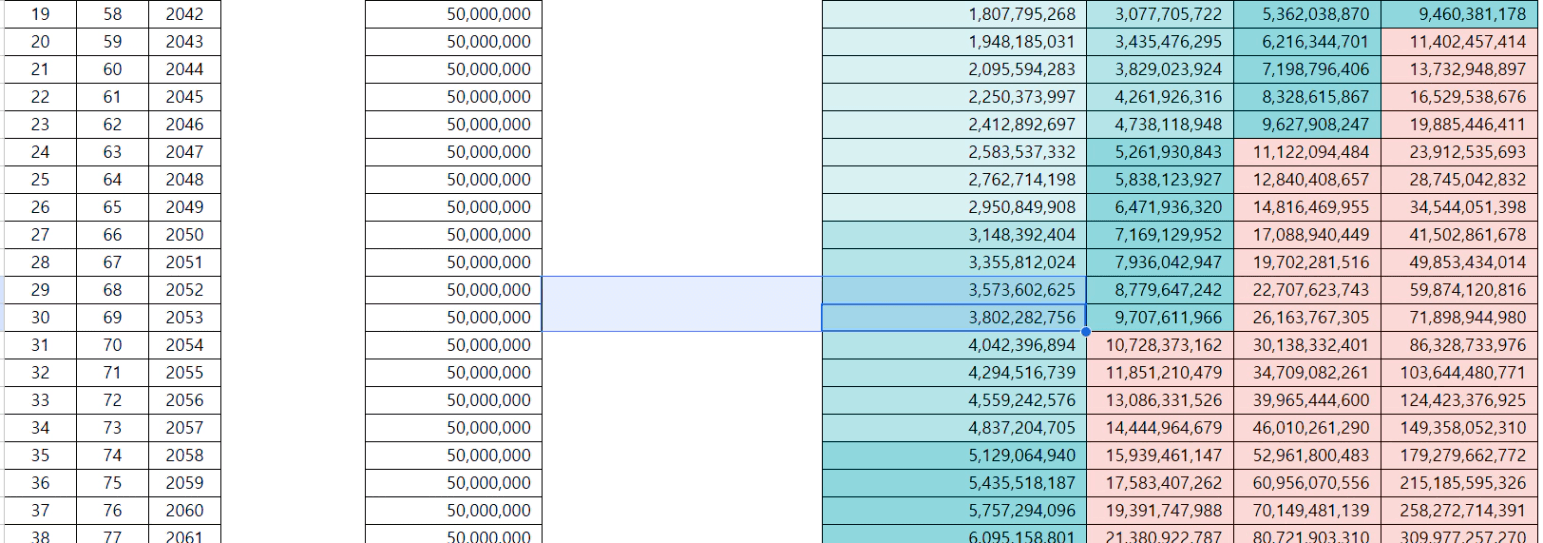
Task: Click value 19,702,281,516
Action: (x=1307, y=262)
